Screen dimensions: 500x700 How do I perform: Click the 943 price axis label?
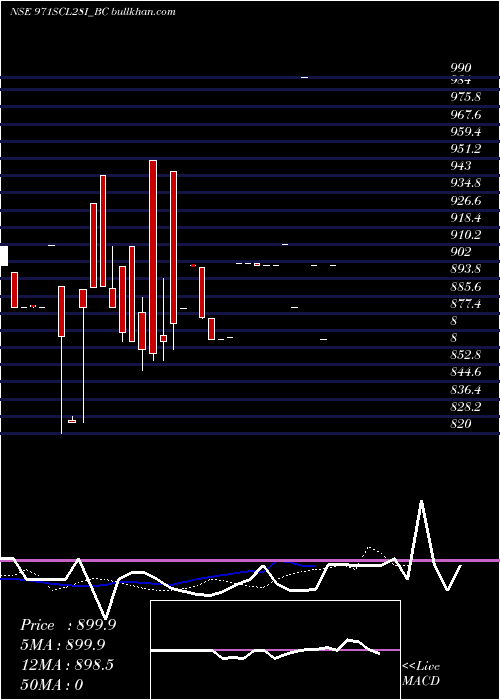(x=461, y=166)
